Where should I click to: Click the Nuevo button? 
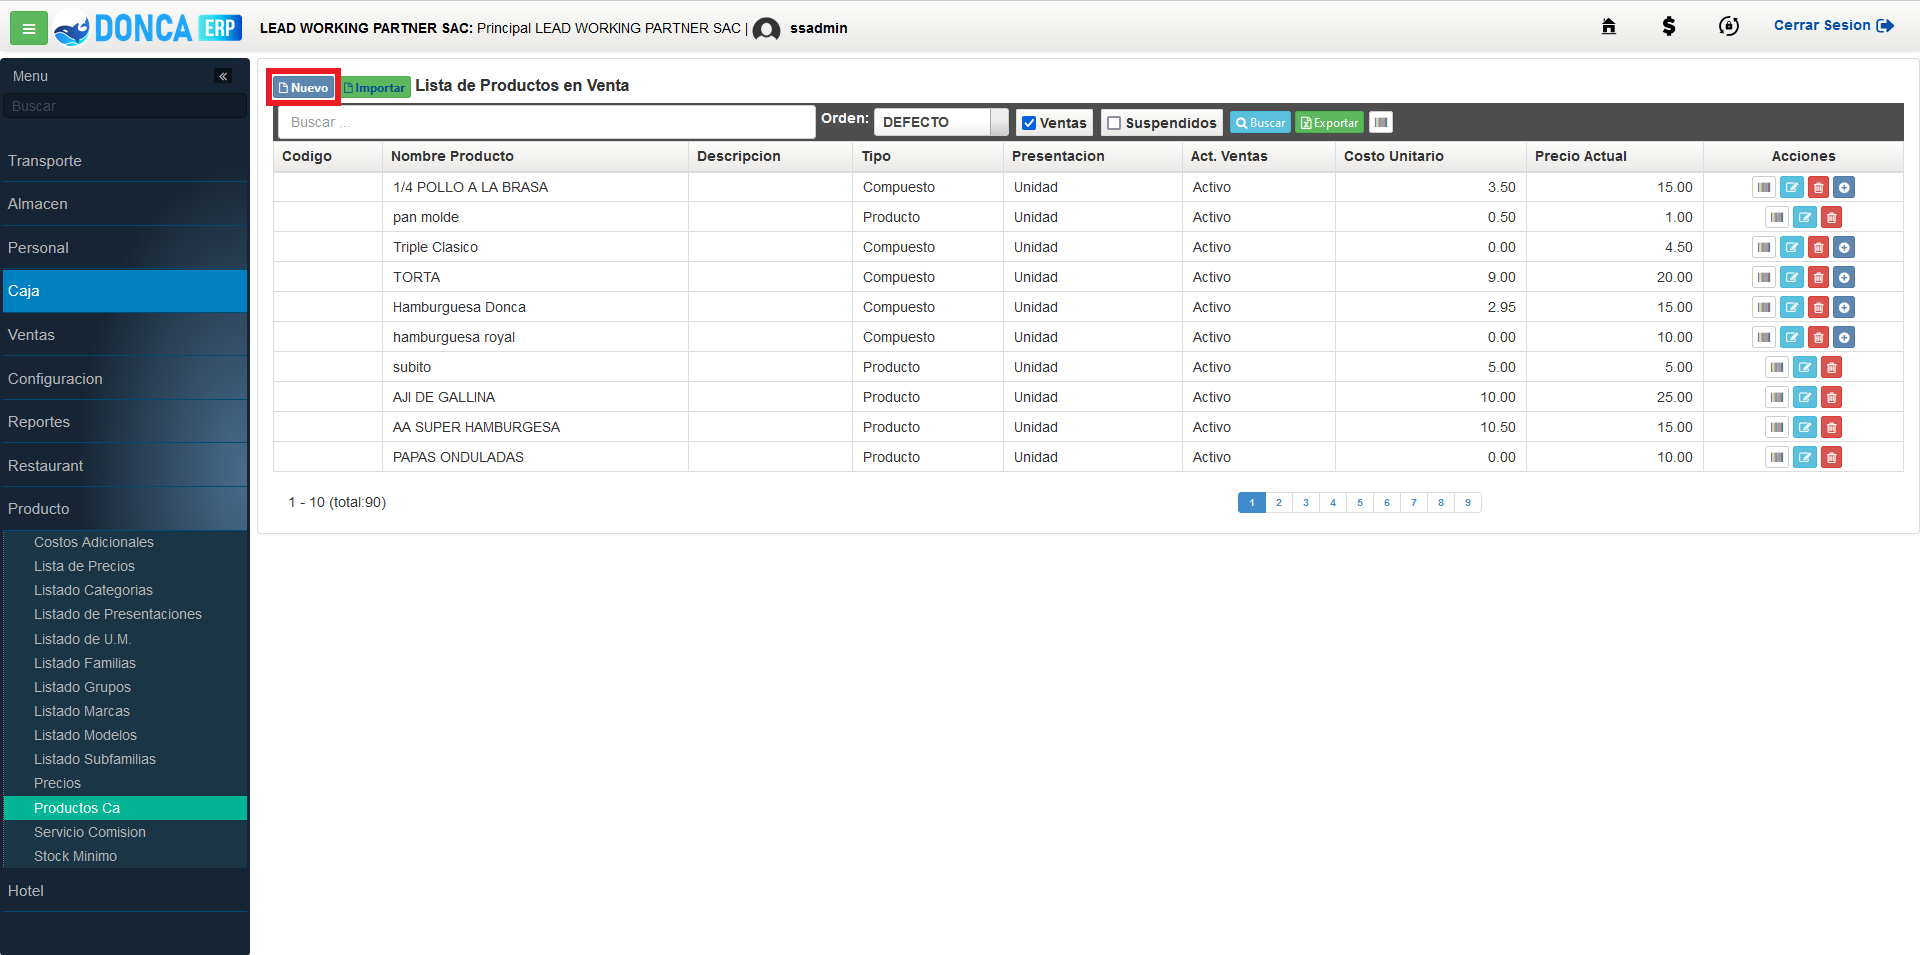304,87
